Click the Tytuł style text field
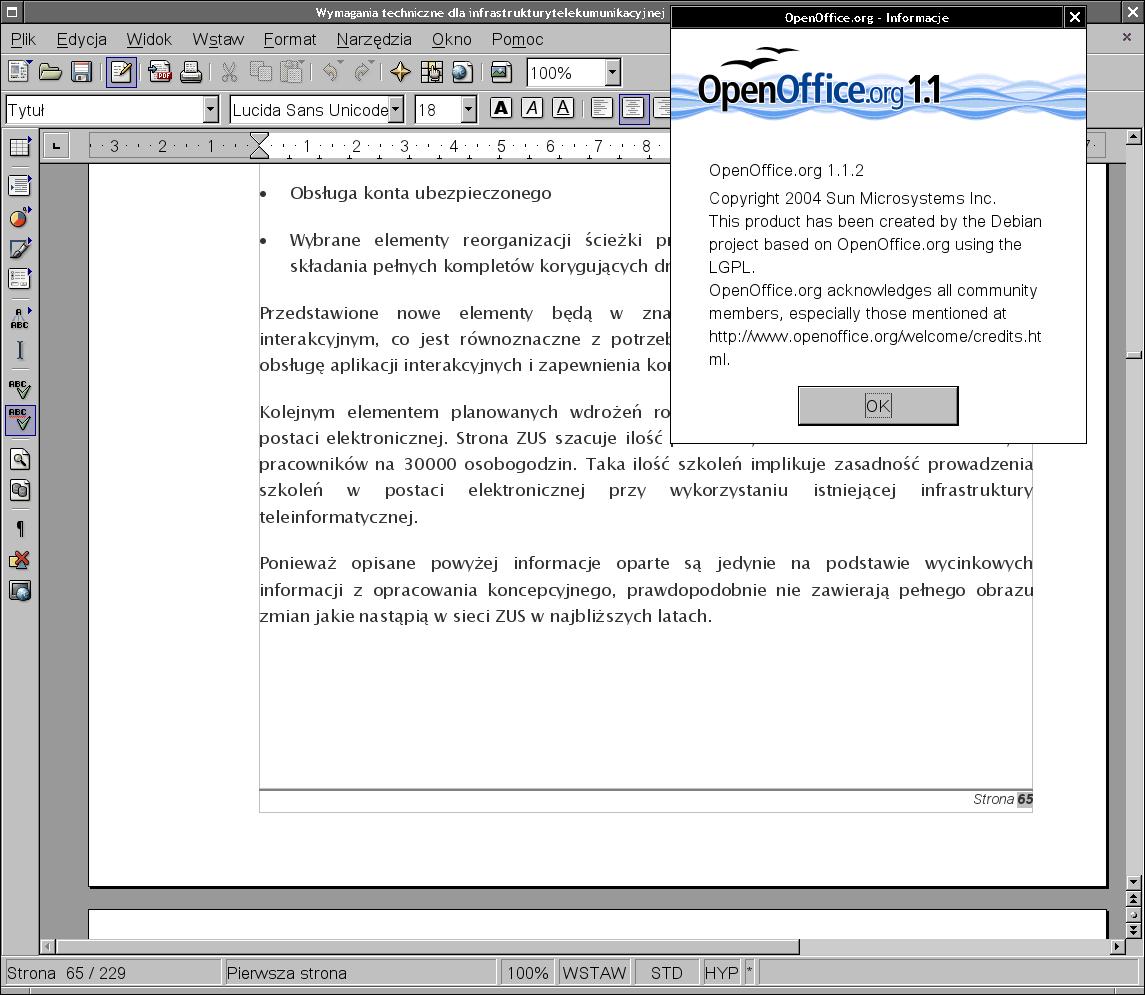 pos(104,110)
